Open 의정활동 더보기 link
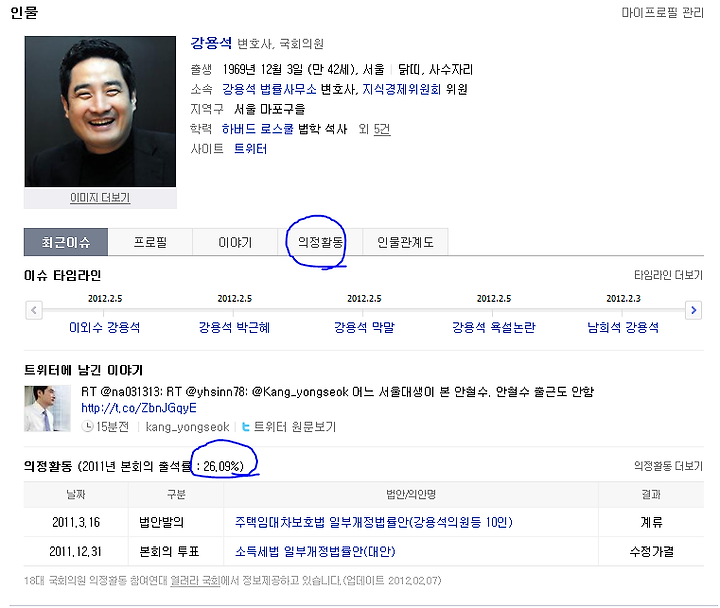The height and width of the screenshot is (608, 720). (668, 466)
